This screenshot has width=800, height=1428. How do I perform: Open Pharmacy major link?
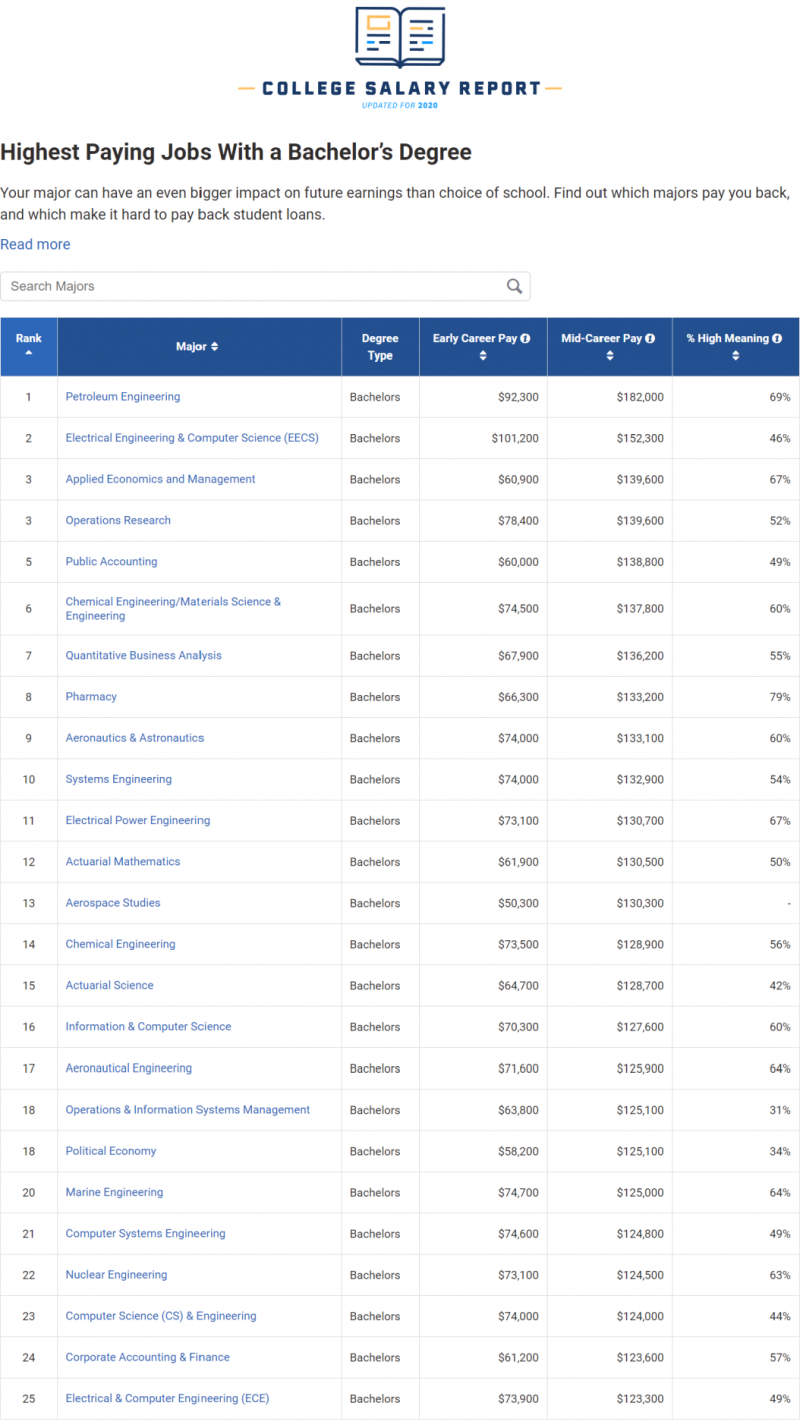pyautogui.click(x=91, y=697)
